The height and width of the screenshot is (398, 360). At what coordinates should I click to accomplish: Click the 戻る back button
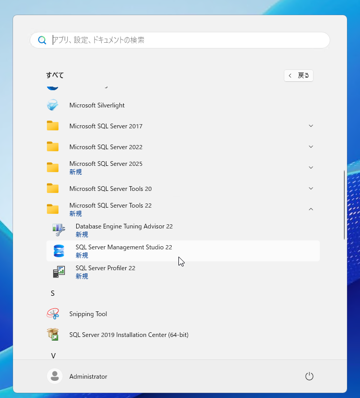pyautogui.click(x=299, y=76)
